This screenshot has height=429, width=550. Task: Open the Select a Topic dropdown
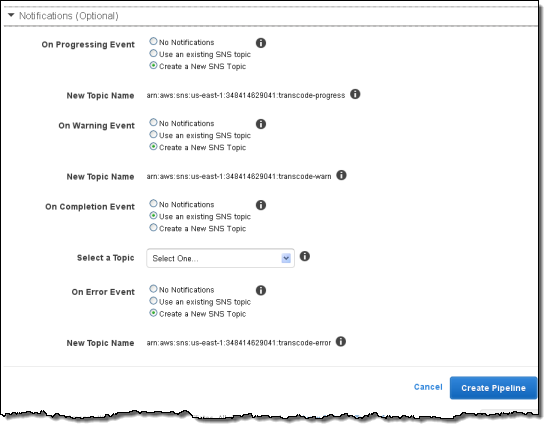pos(220,259)
